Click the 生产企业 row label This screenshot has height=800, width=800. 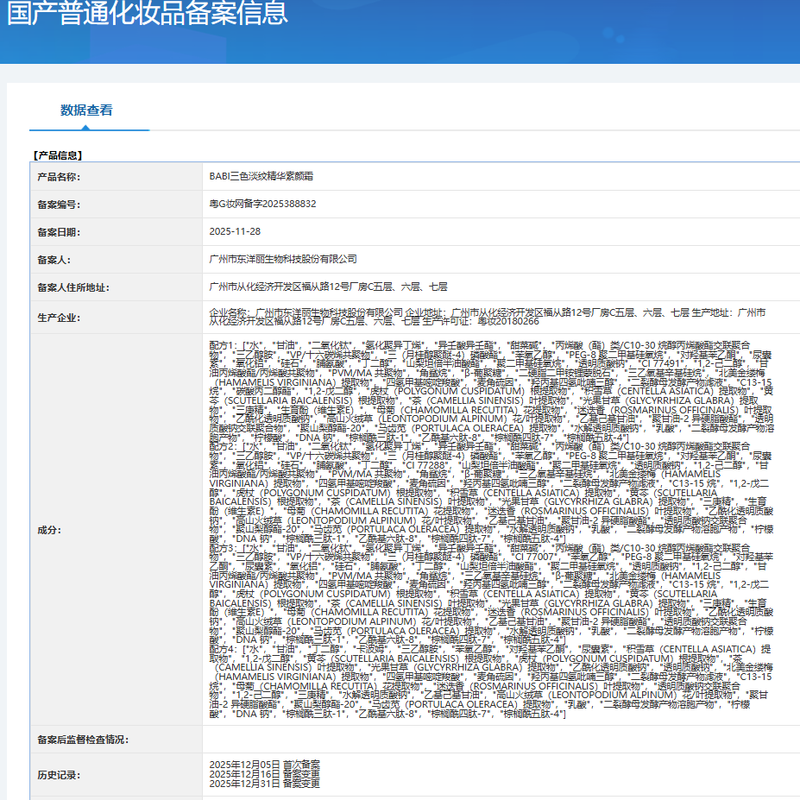pyautogui.click(x=58, y=317)
